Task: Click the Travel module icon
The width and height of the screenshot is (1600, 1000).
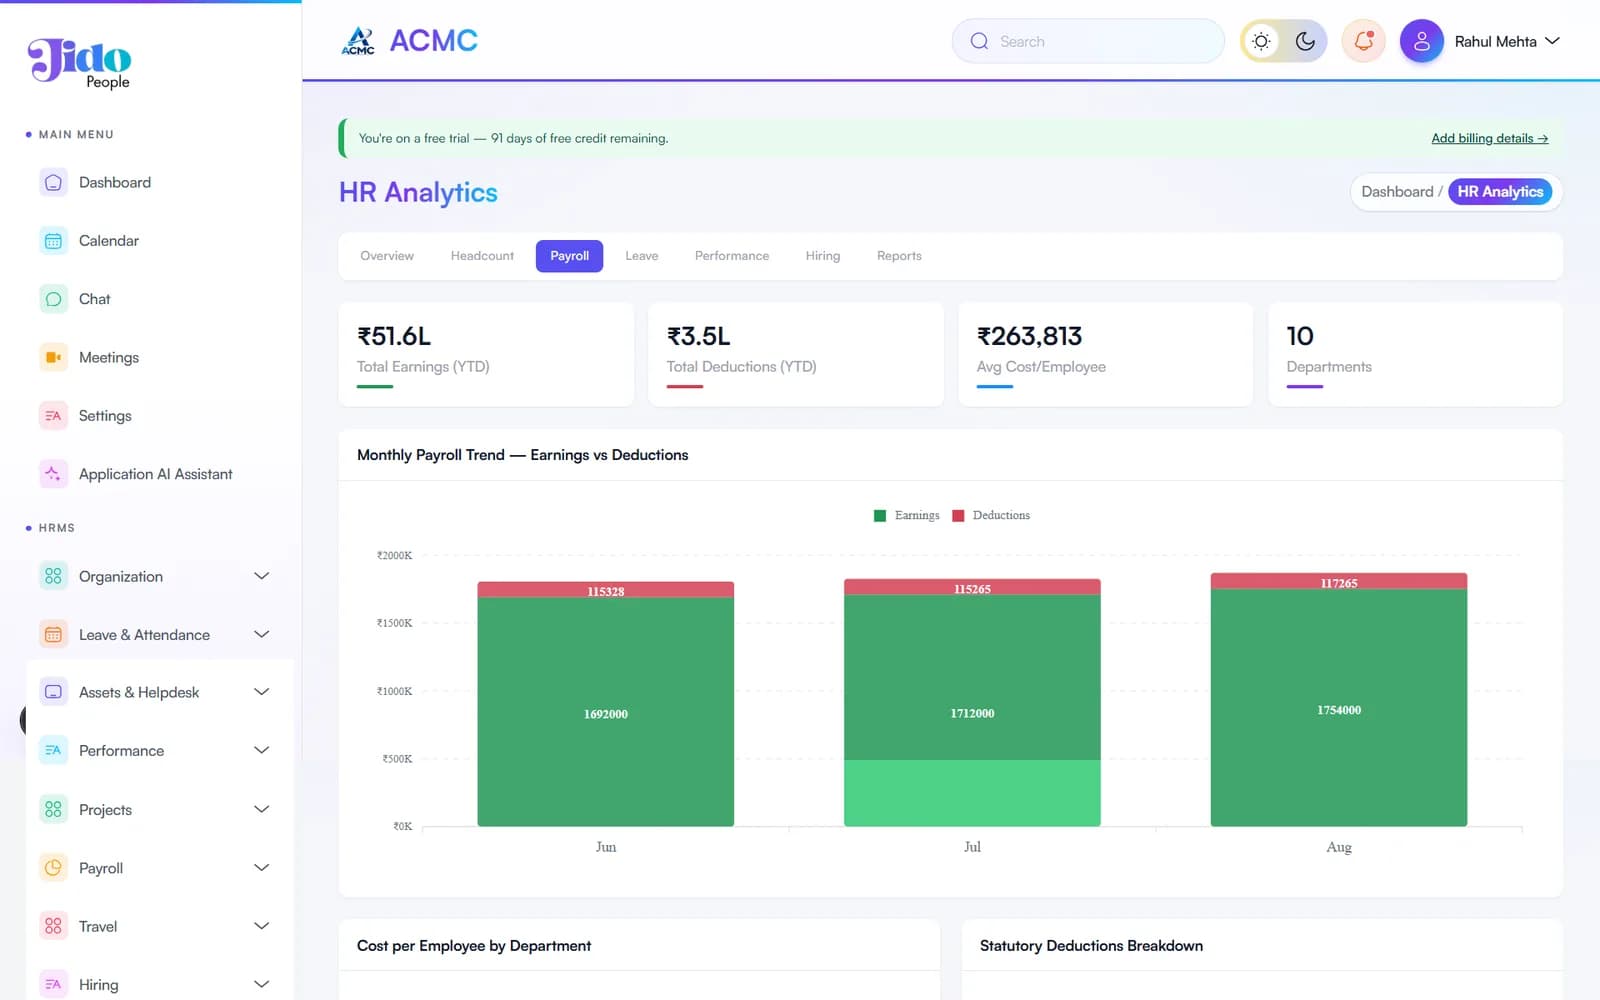Action: coord(53,926)
